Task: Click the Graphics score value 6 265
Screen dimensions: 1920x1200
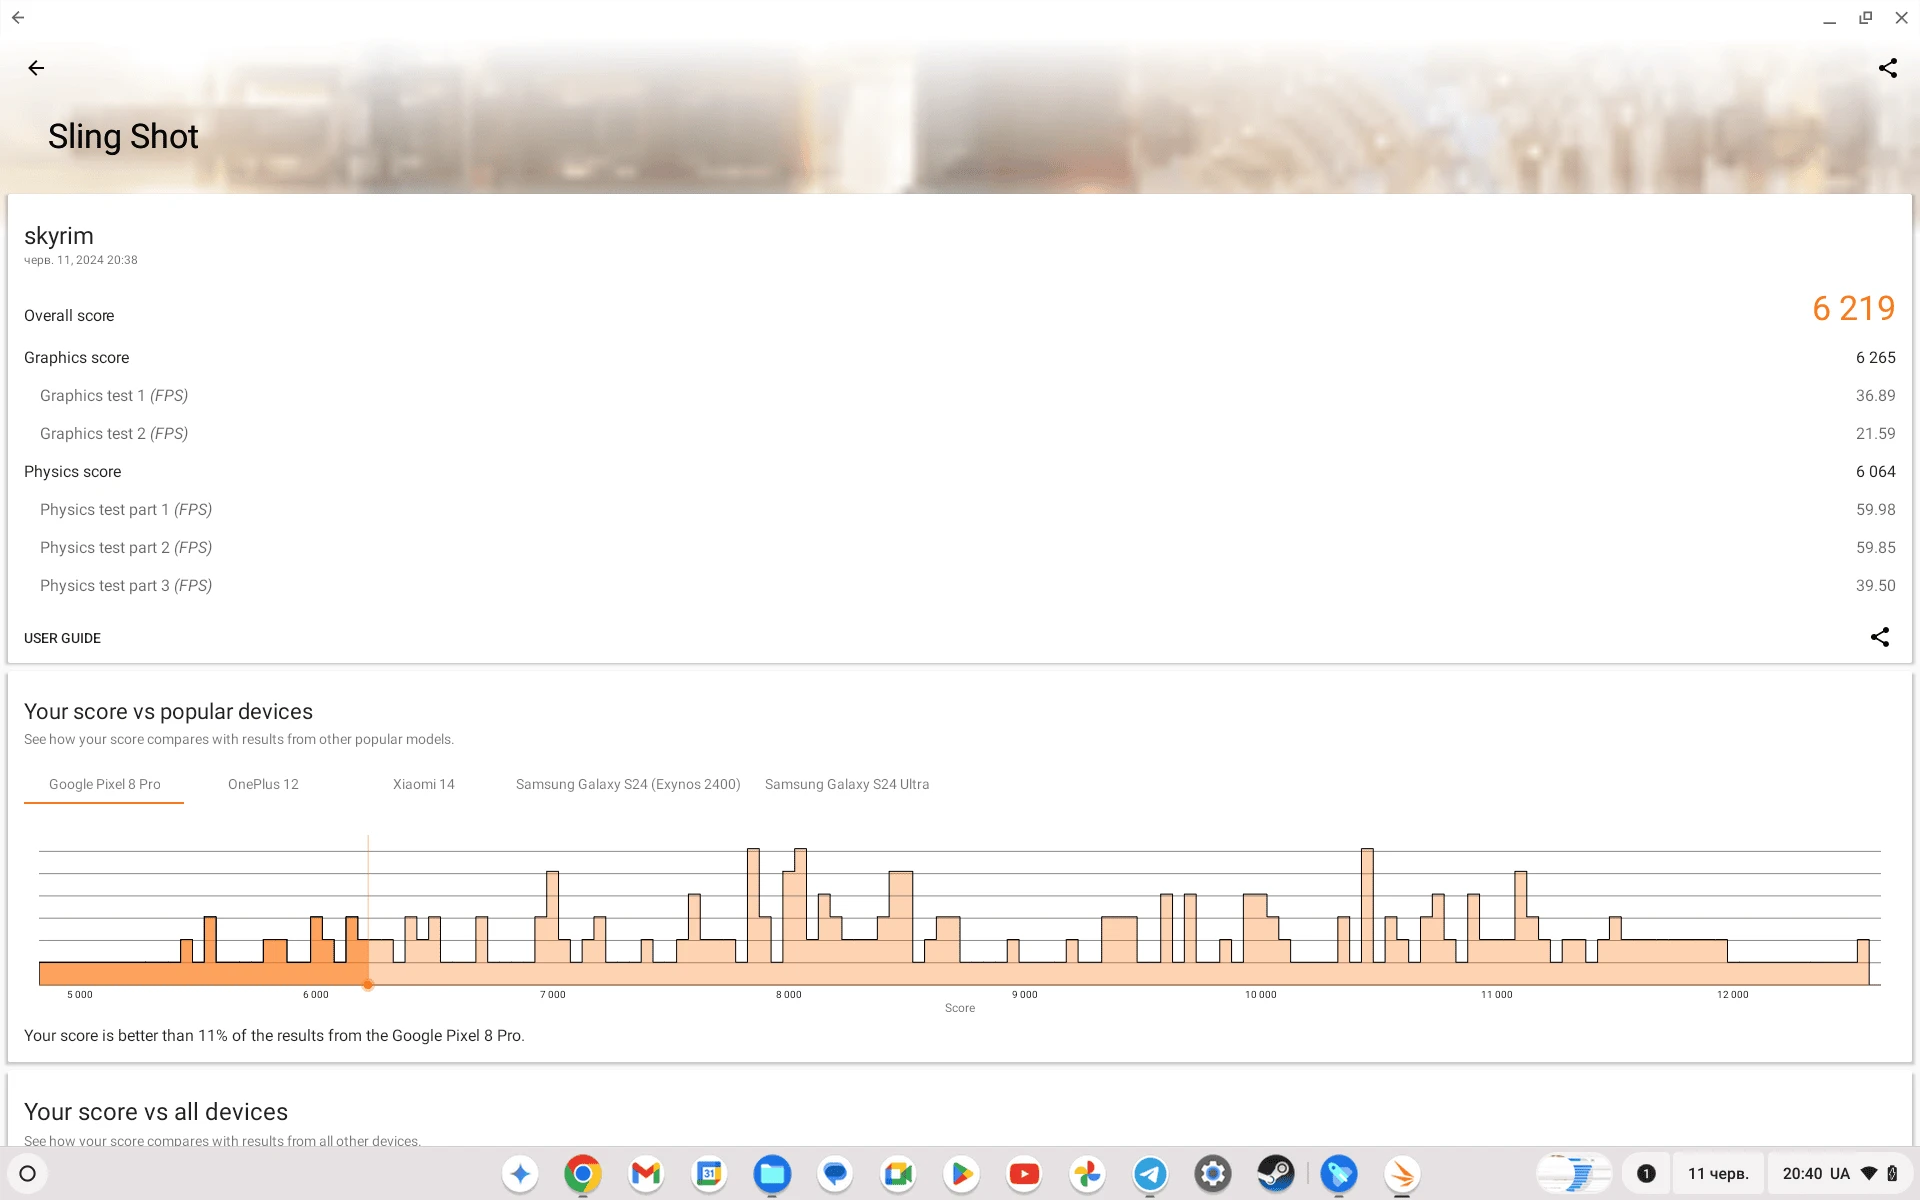Action: (x=1875, y=357)
